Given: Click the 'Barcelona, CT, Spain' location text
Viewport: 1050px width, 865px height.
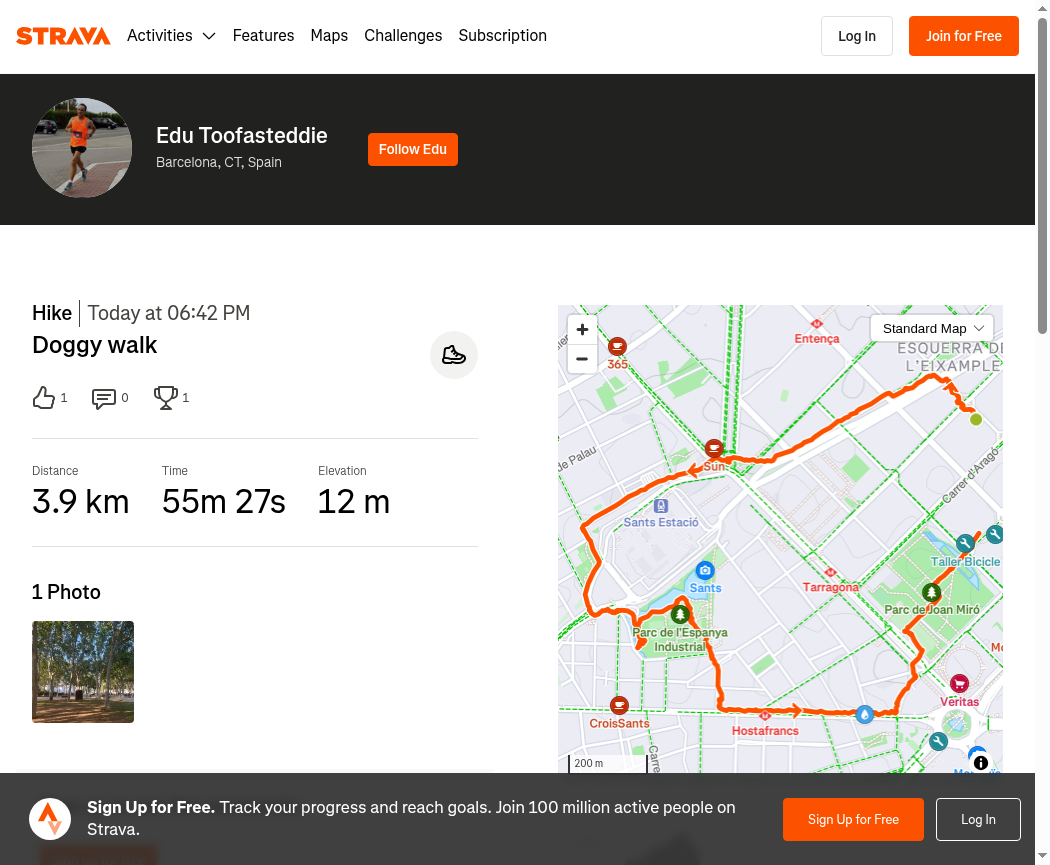Looking at the screenshot, I should [x=219, y=163].
